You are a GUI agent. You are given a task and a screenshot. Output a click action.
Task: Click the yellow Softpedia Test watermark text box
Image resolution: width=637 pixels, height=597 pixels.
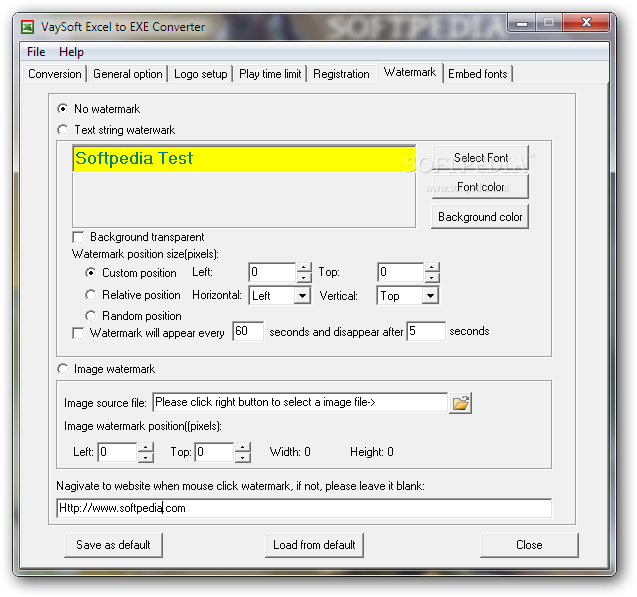(244, 159)
